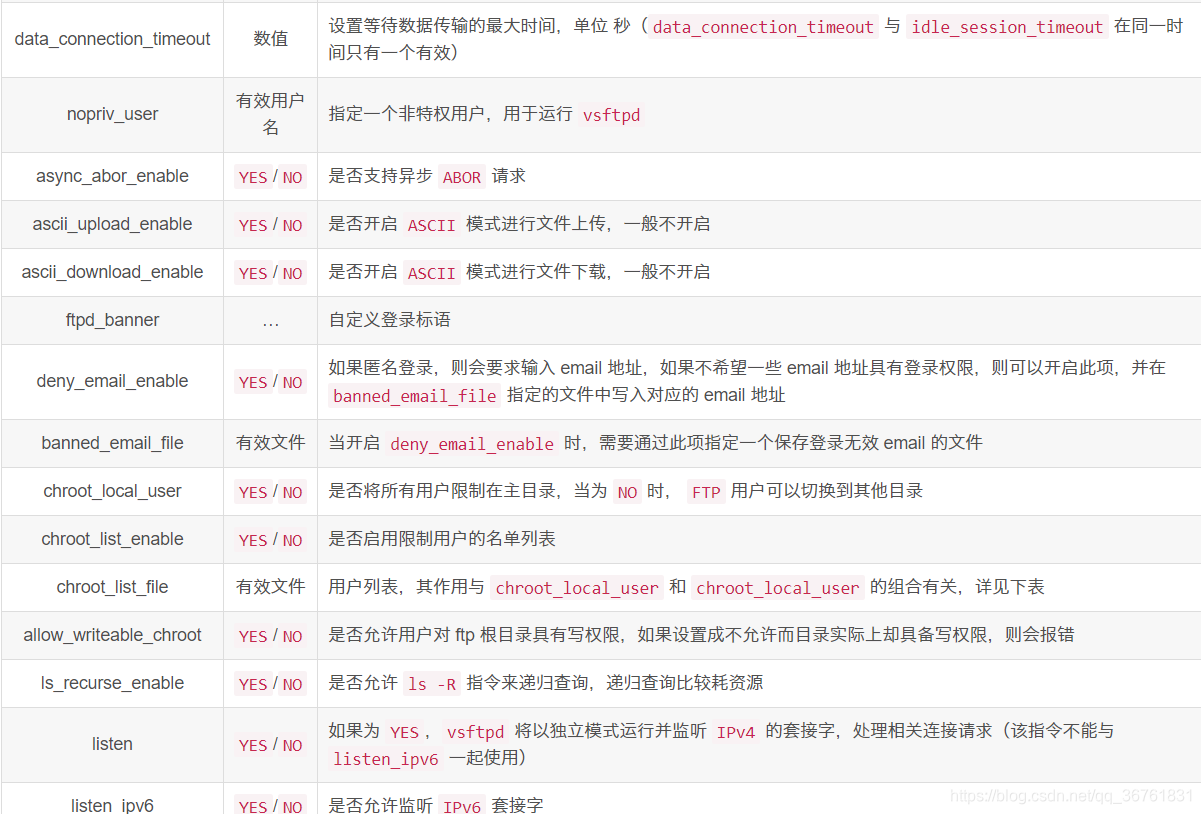The image size is (1201, 814).
Task: Click the ftpd_banner row label
Action: pyautogui.click(x=112, y=320)
